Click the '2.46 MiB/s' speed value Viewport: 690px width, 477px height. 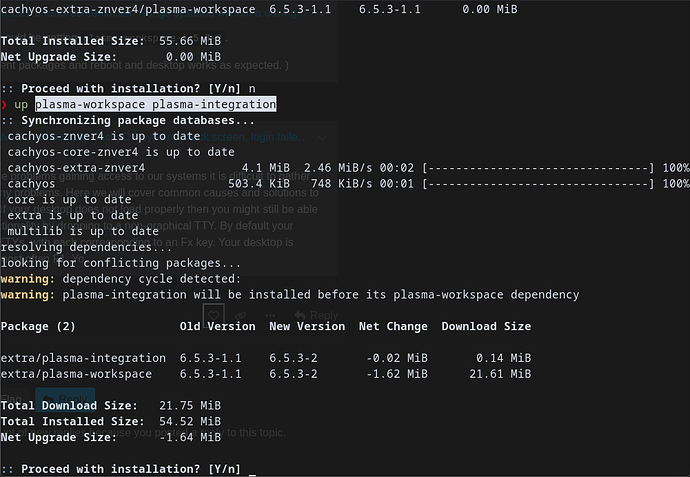[x=338, y=168]
